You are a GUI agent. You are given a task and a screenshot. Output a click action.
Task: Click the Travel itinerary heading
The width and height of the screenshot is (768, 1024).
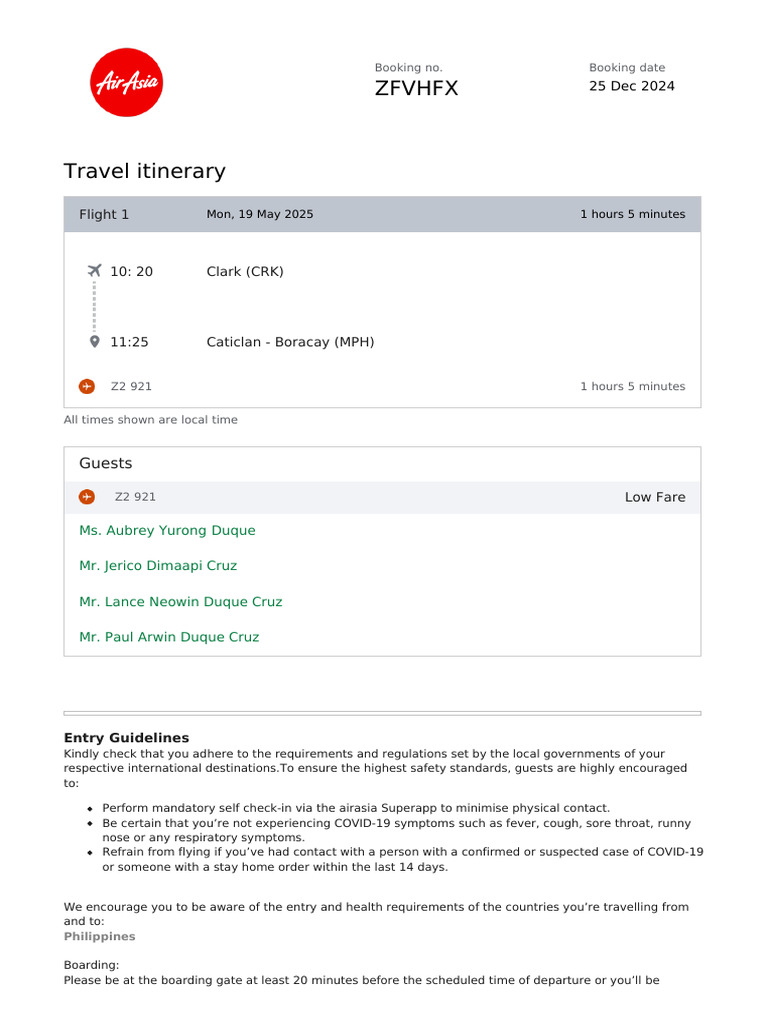pos(145,171)
